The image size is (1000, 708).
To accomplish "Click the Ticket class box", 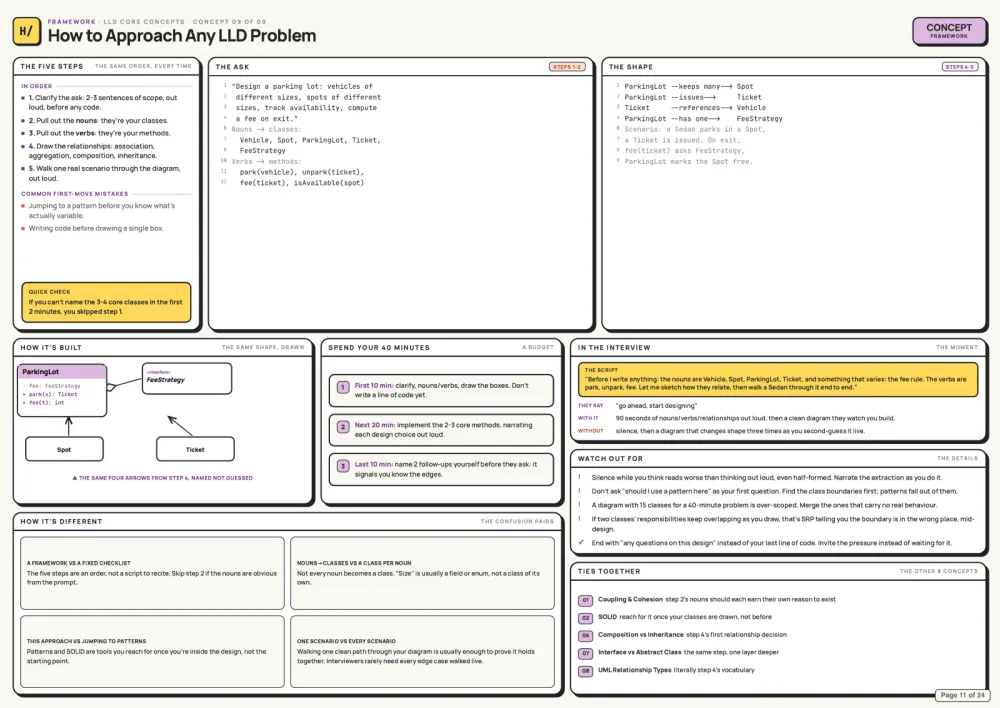I will pyautogui.click(x=195, y=449).
